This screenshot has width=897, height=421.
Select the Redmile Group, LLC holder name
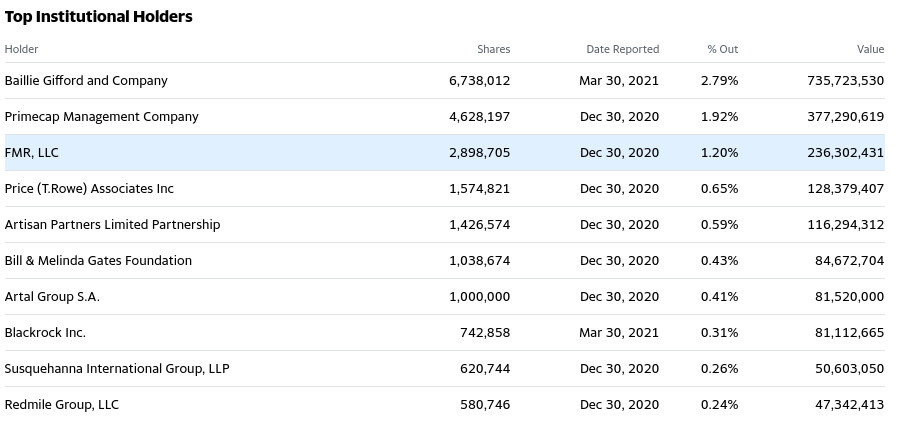[x=62, y=405]
